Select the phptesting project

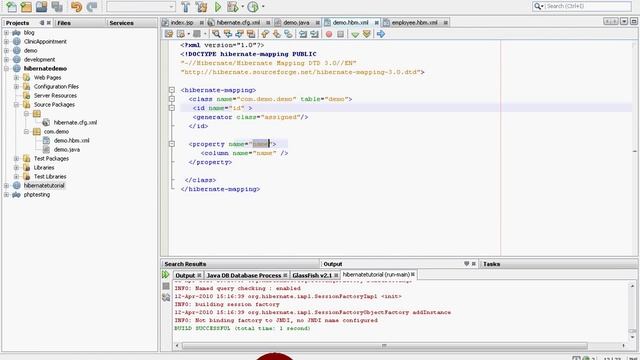pyautogui.click(x=37, y=195)
